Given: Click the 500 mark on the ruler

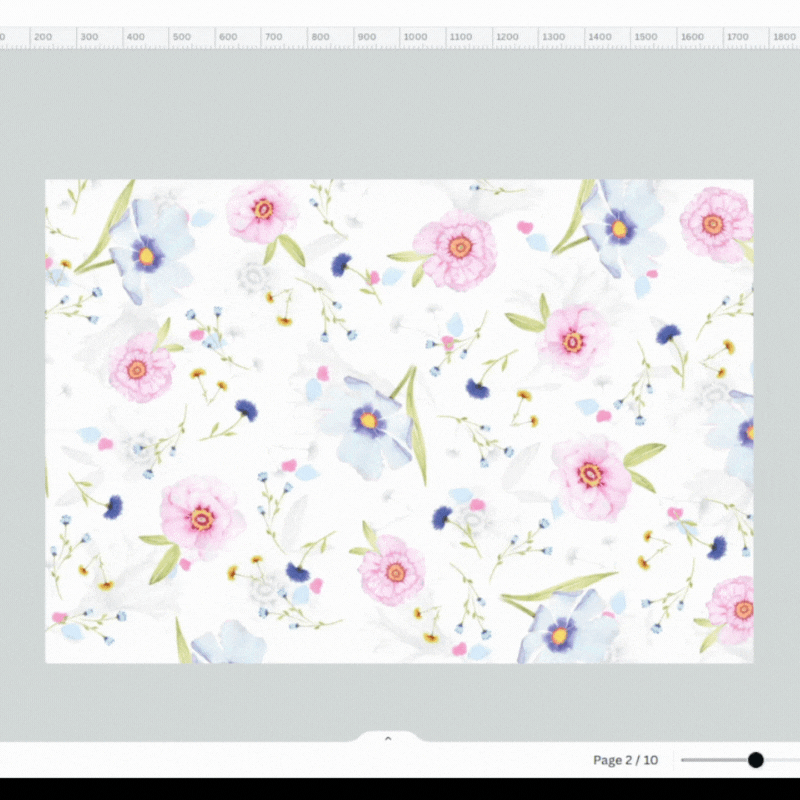Looking at the screenshot, I should 181,37.
